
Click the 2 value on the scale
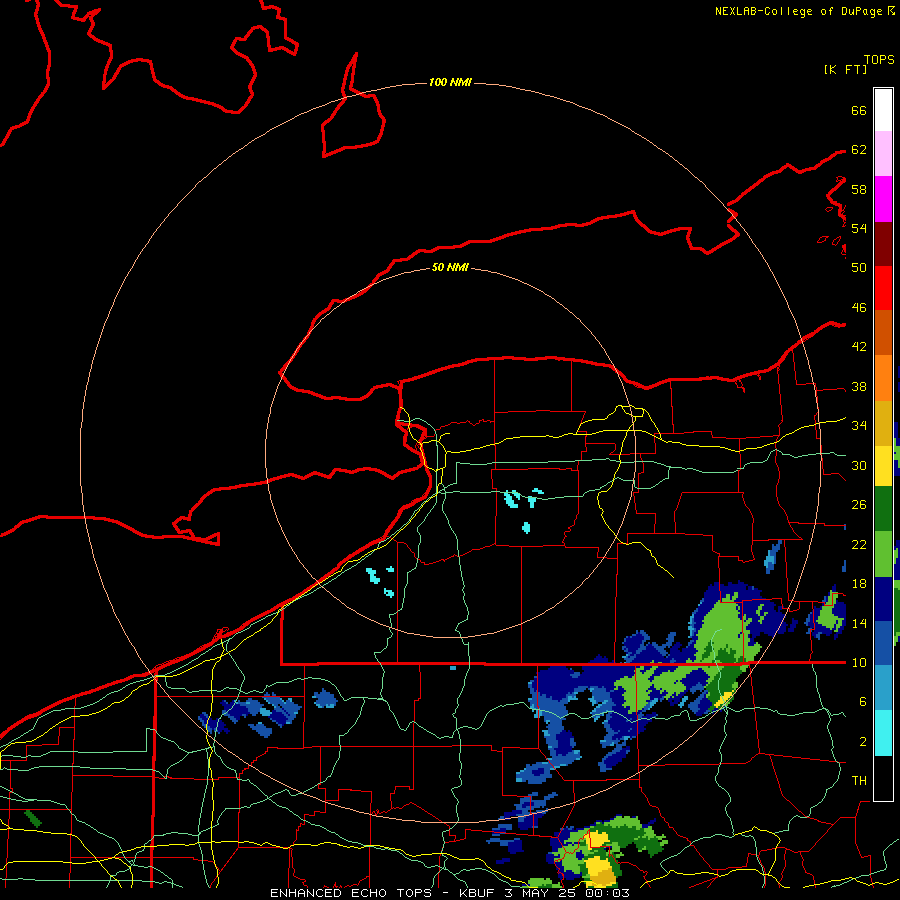(x=863, y=741)
